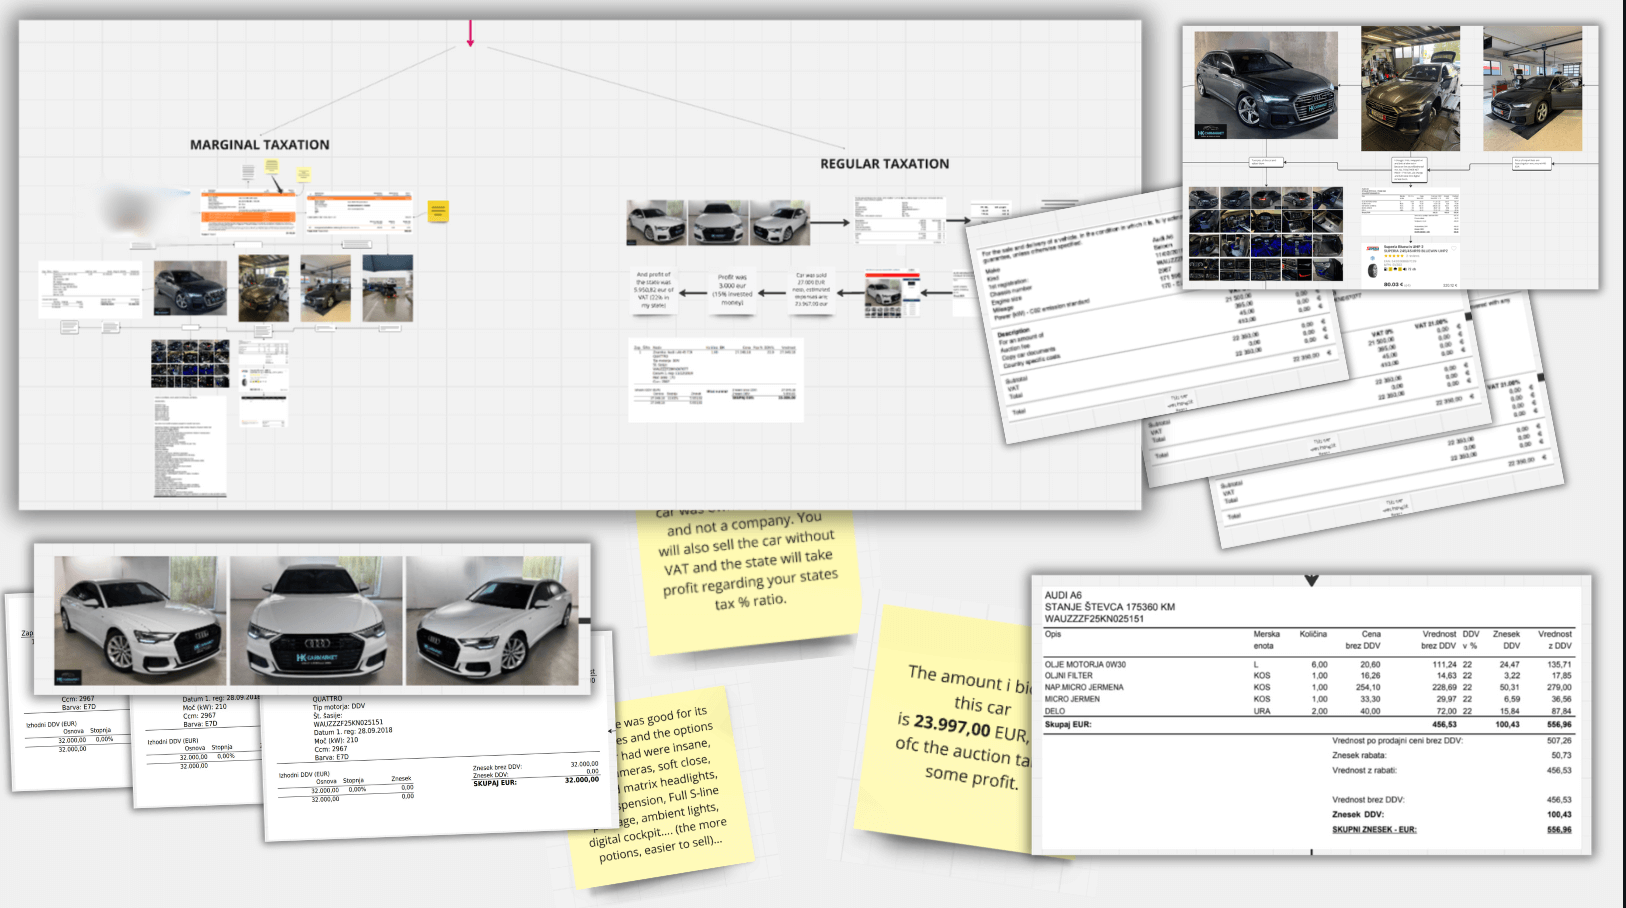
Task: Click the OLJNI FILTER invoice row
Action: 1307,676
